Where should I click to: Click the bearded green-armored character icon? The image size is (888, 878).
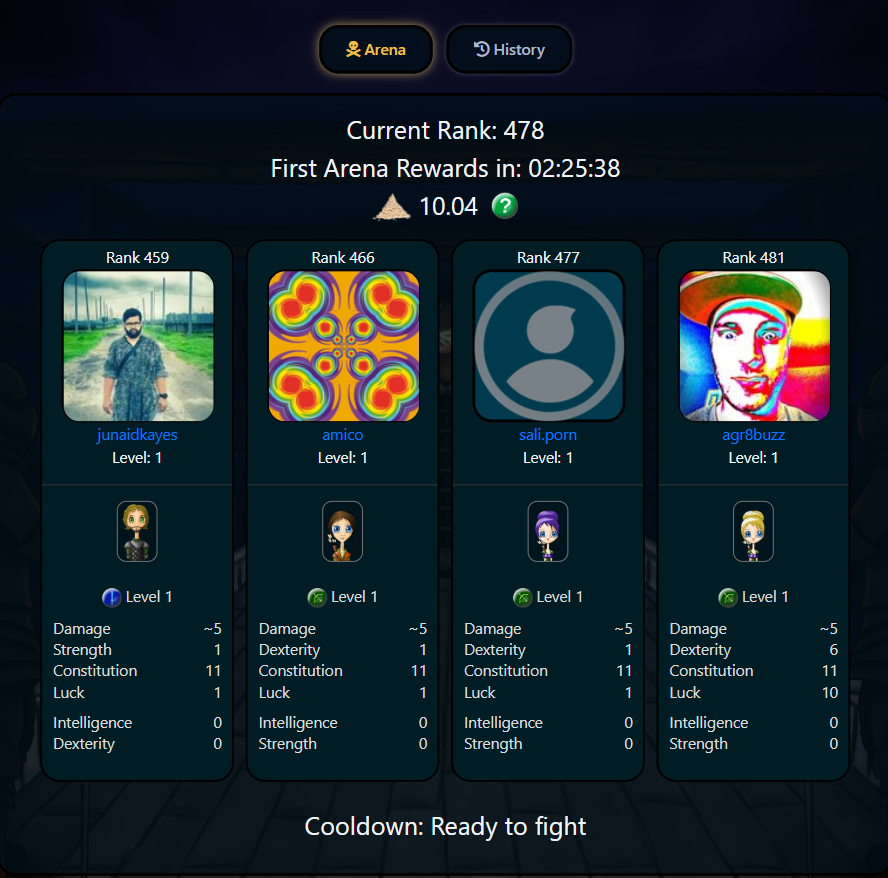pyautogui.click(x=137, y=531)
